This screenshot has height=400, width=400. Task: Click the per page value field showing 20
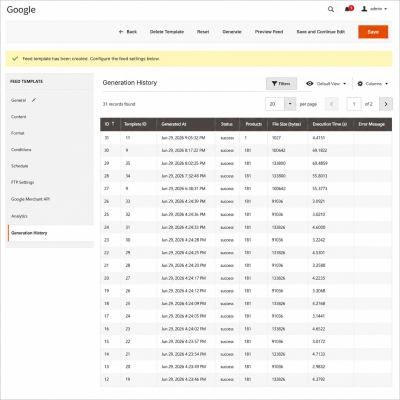pos(275,104)
